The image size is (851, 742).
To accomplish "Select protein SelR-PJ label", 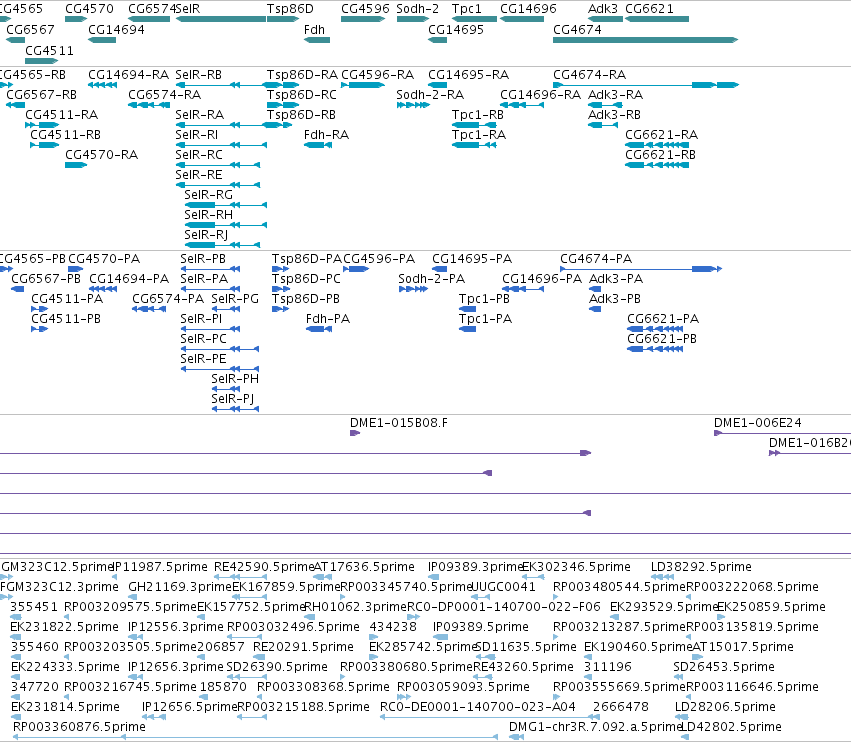I will point(233,399).
